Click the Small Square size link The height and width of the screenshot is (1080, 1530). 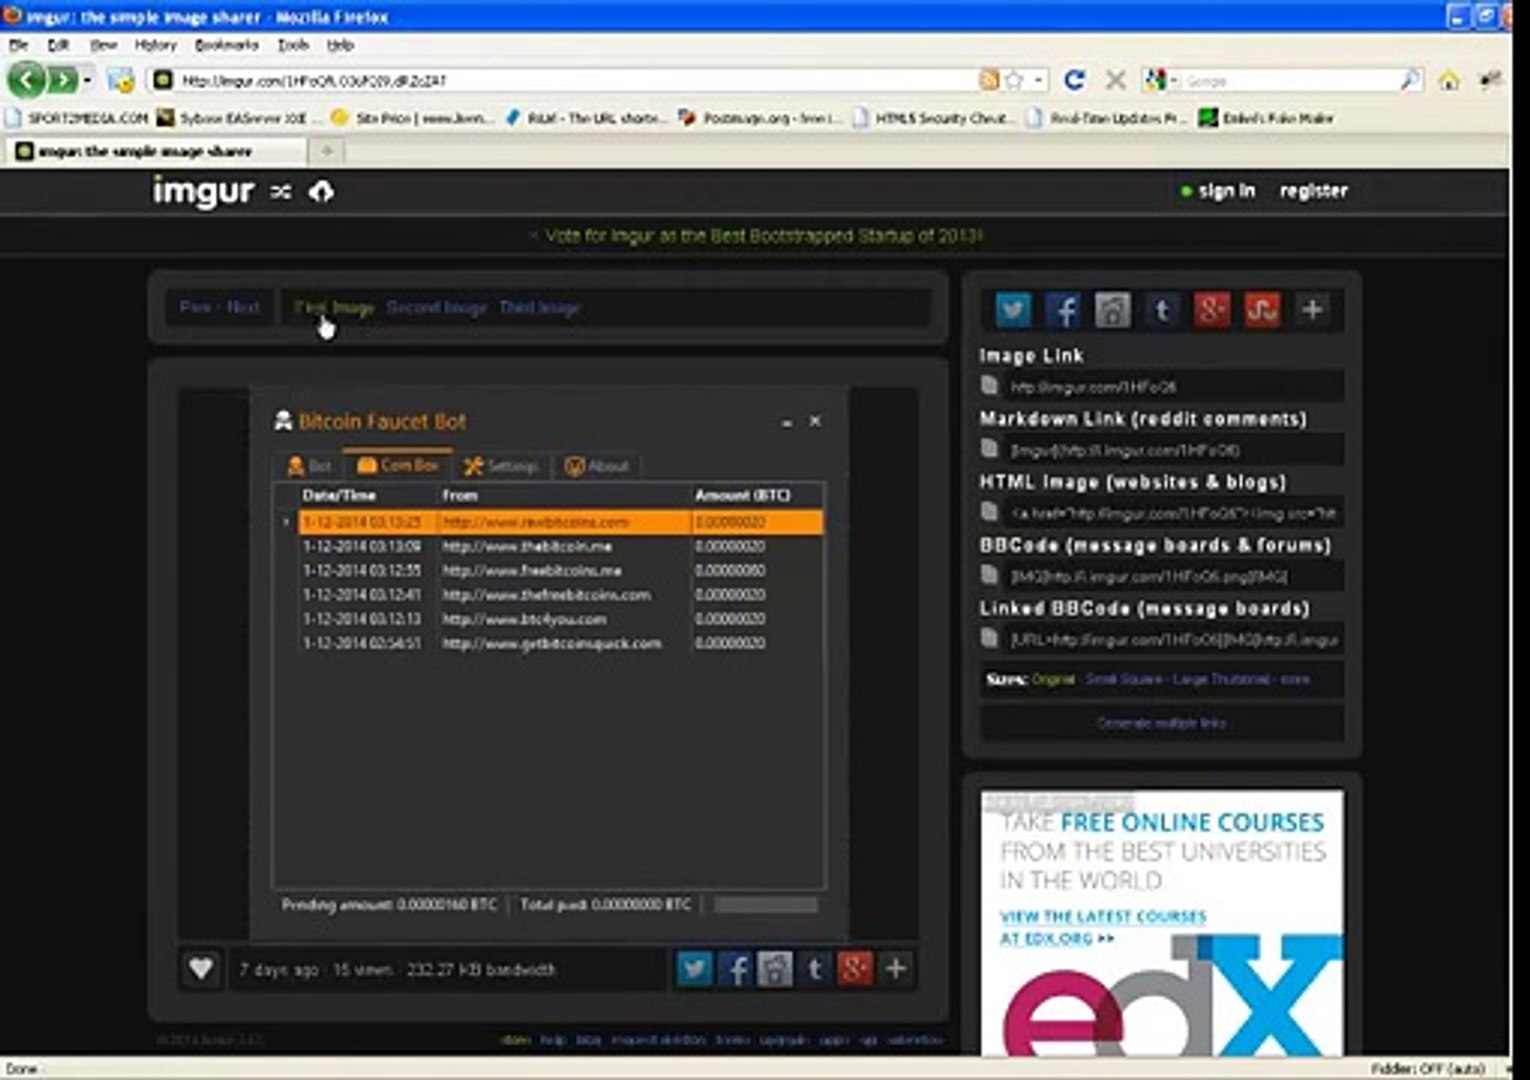click(1125, 679)
